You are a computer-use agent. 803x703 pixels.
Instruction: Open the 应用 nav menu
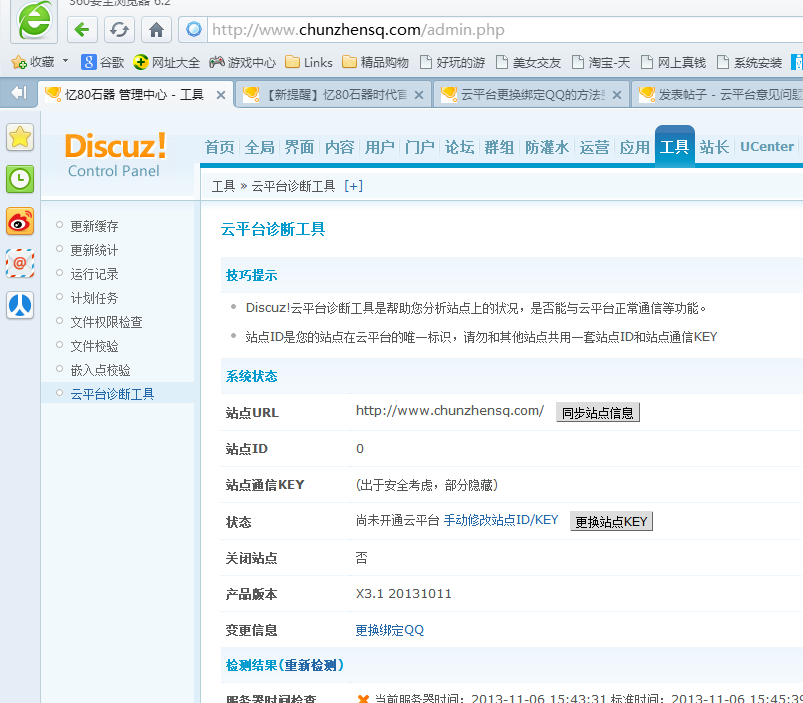pos(635,147)
